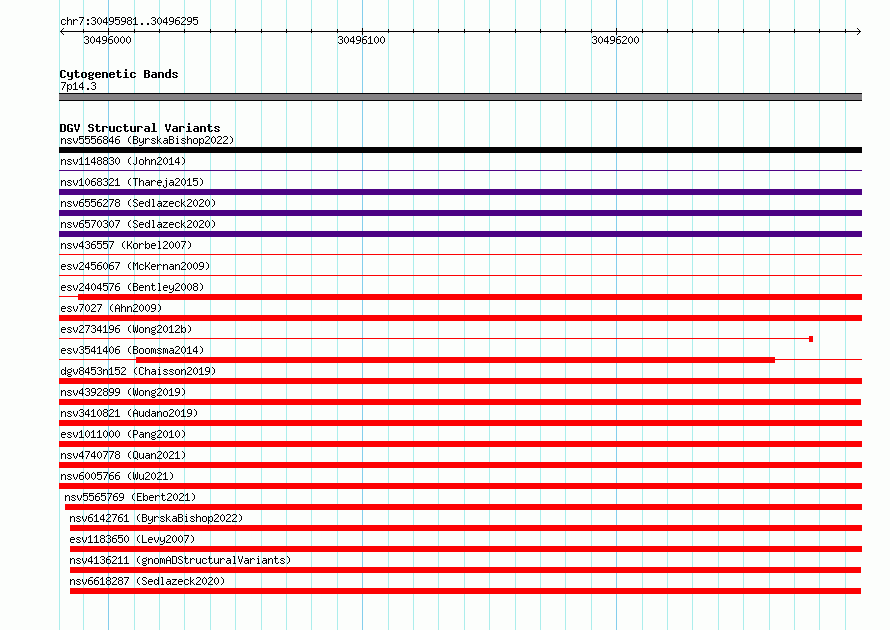Click the purple nsv1068321 variant bar
The image size is (890, 630).
pyautogui.click(x=460, y=192)
